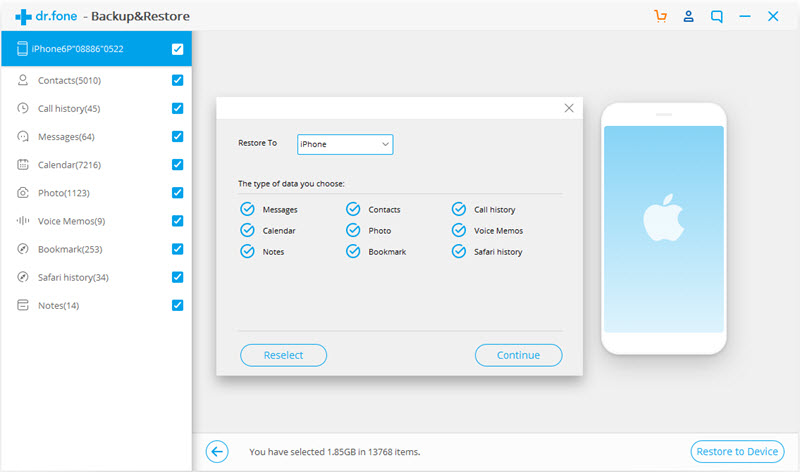Open the feedback chat icon
Viewport: 800px width, 472px height.
(x=716, y=16)
